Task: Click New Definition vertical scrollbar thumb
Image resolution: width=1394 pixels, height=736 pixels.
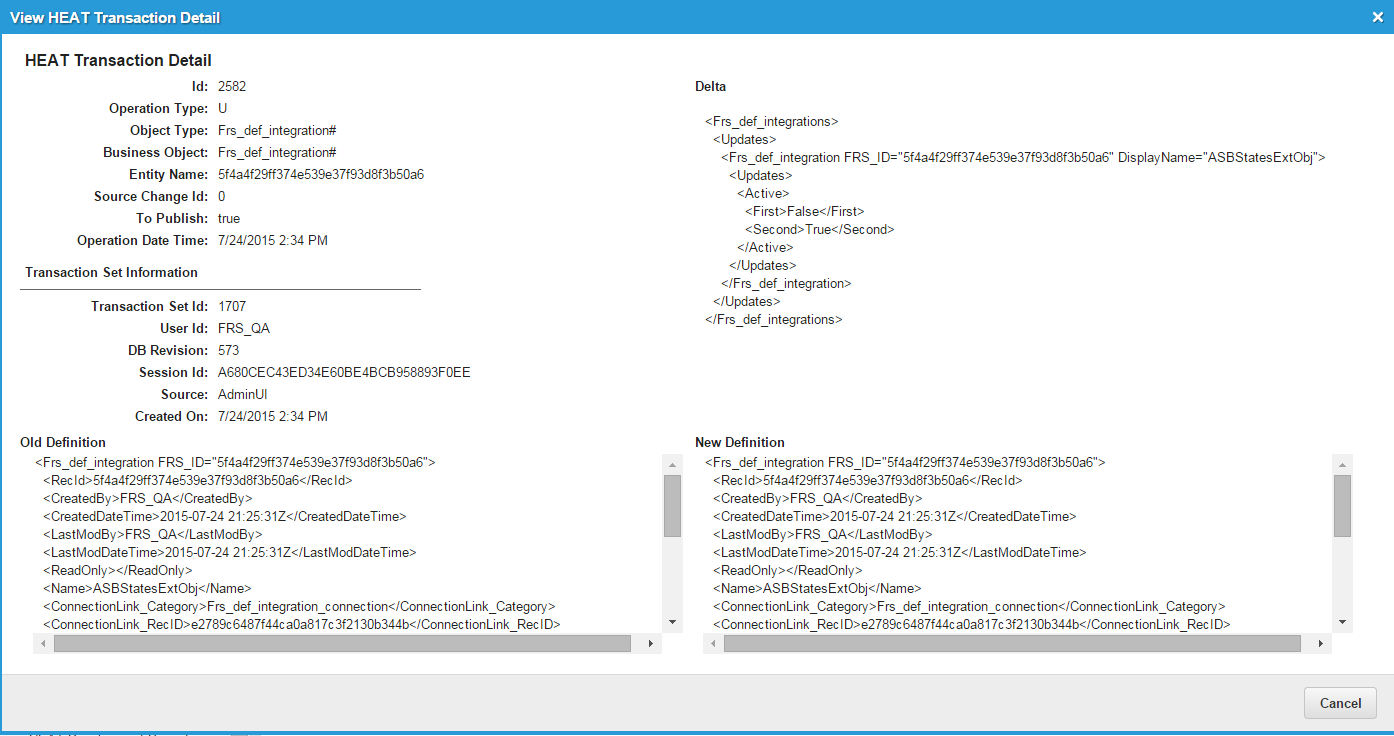Action: pos(1342,506)
